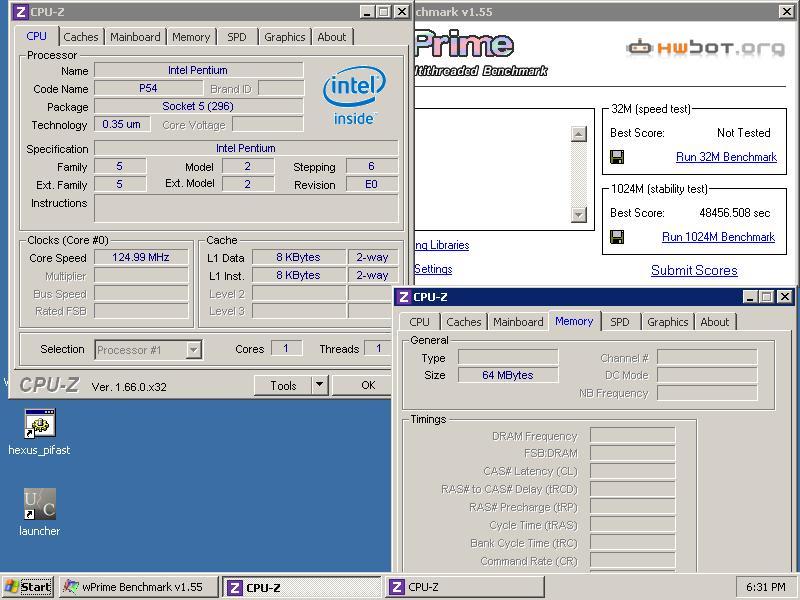Image resolution: width=800 pixels, height=600 pixels.
Task: Open the hexus_pifast desktop shortcut icon
Action: click(40, 423)
